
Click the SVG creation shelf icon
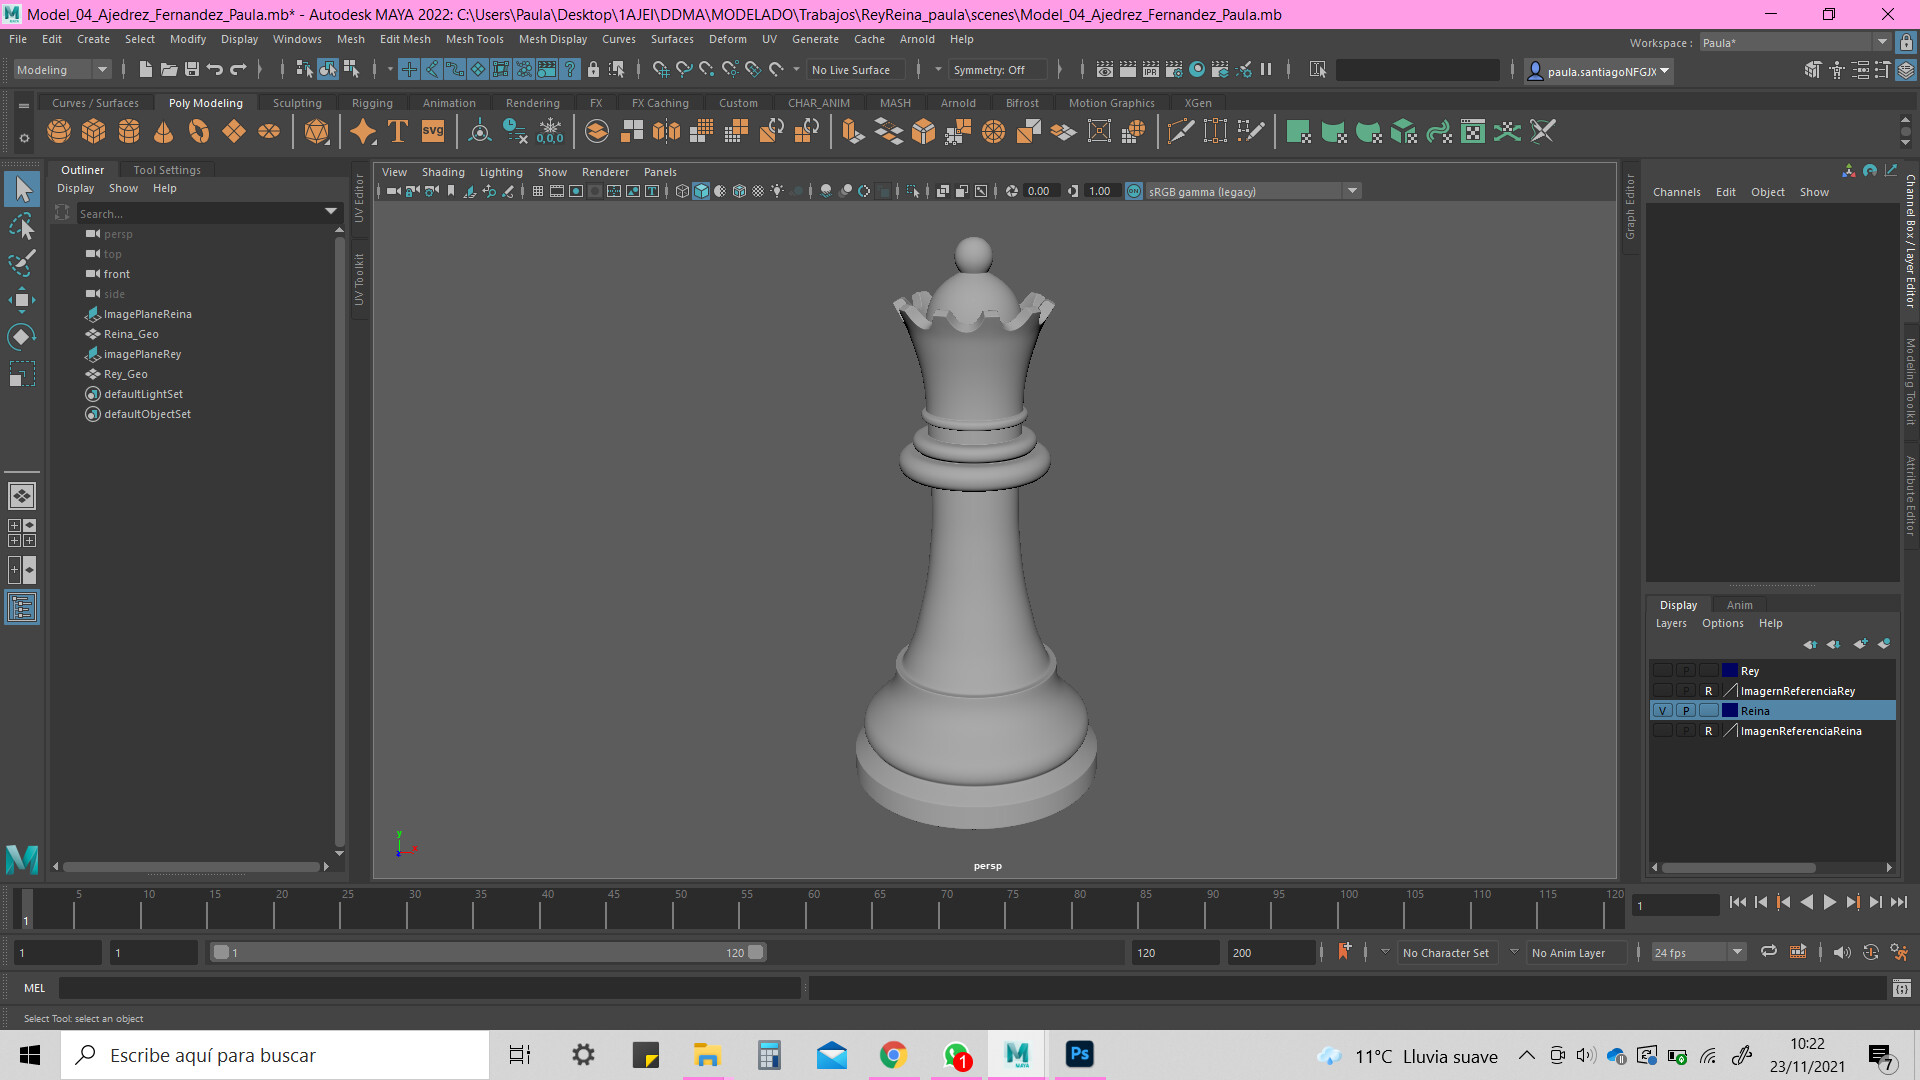430,131
